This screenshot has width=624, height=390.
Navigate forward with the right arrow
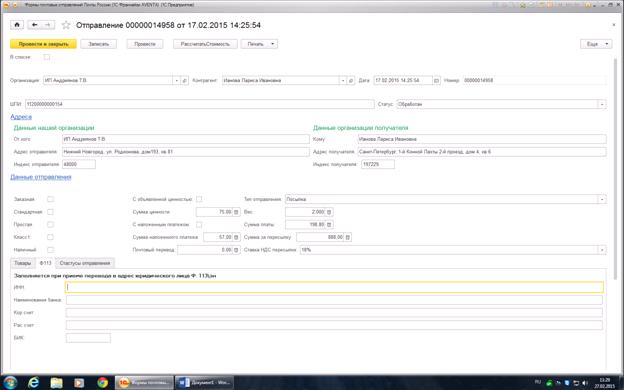(48, 25)
